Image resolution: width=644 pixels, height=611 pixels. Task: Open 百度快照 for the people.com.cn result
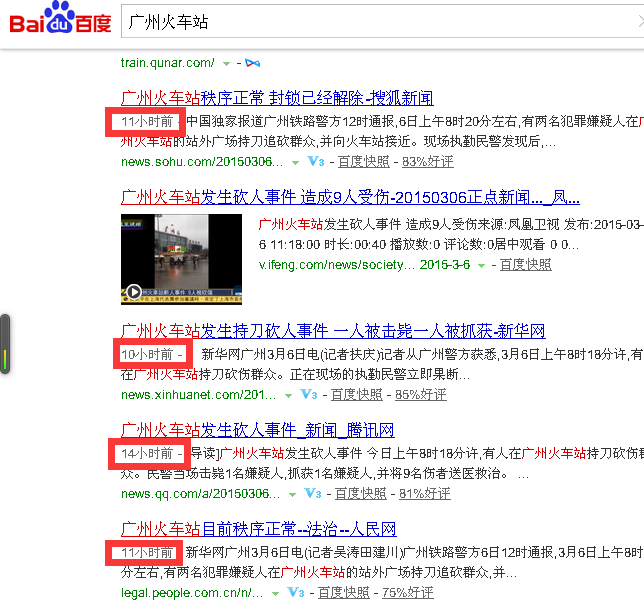[343, 593]
